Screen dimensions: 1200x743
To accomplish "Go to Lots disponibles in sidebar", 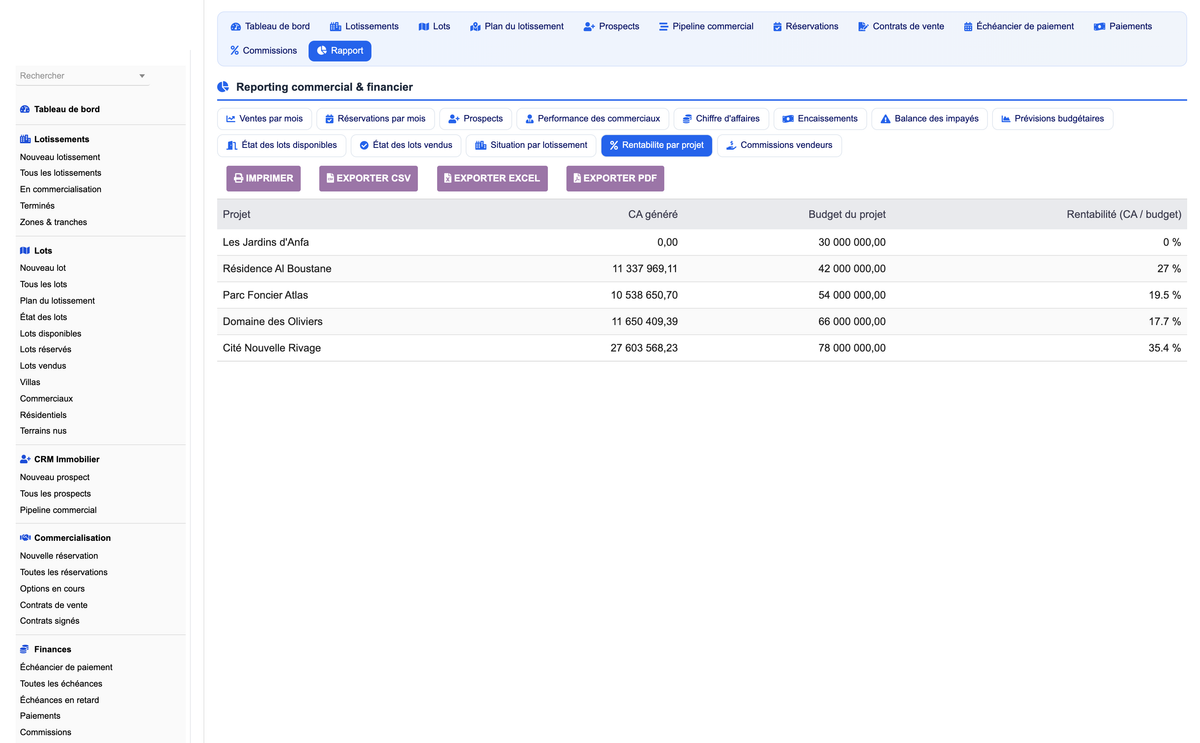I will pyautogui.click(x=51, y=333).
